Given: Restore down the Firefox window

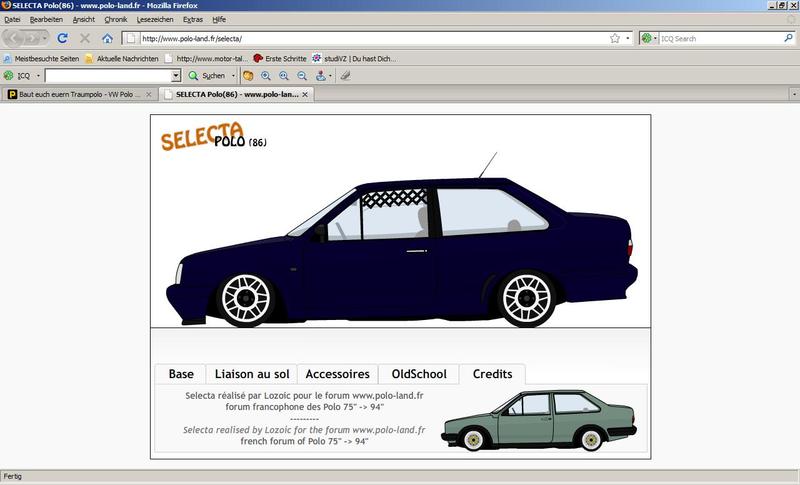Looking at the screenshot, I should [x=782, y=5].
